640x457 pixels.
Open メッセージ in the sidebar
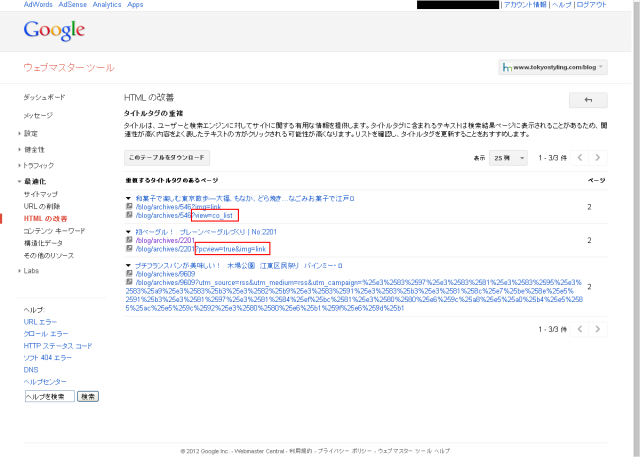pyautogui.click(x=38, y=115)
